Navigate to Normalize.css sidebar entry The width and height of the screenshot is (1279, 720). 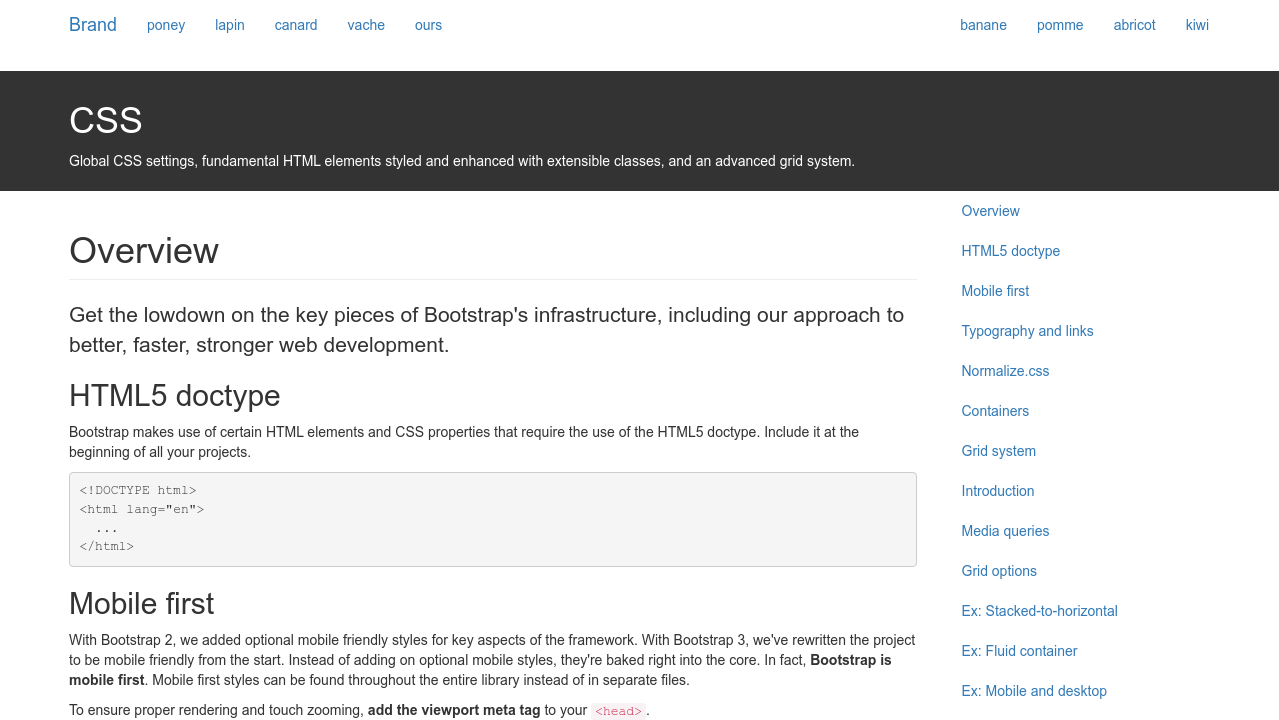(1005, 371)
